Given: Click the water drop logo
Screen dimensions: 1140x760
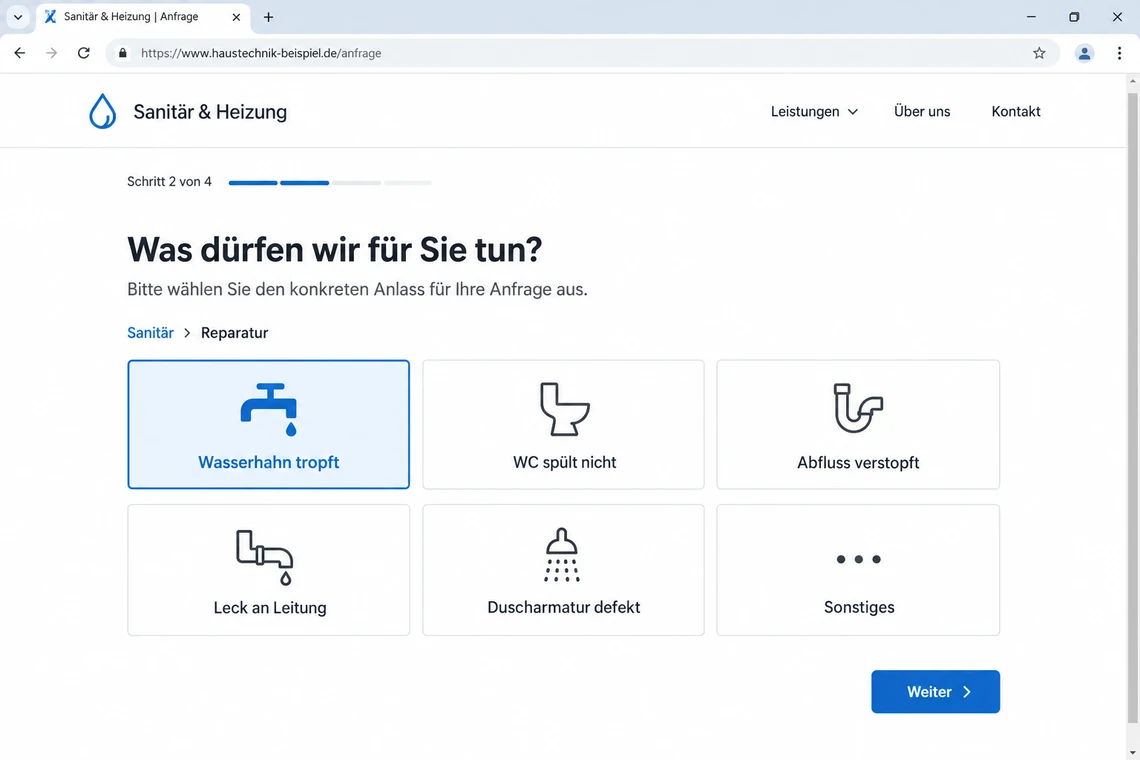Looking at the screenshot, I should click(103, 111).
